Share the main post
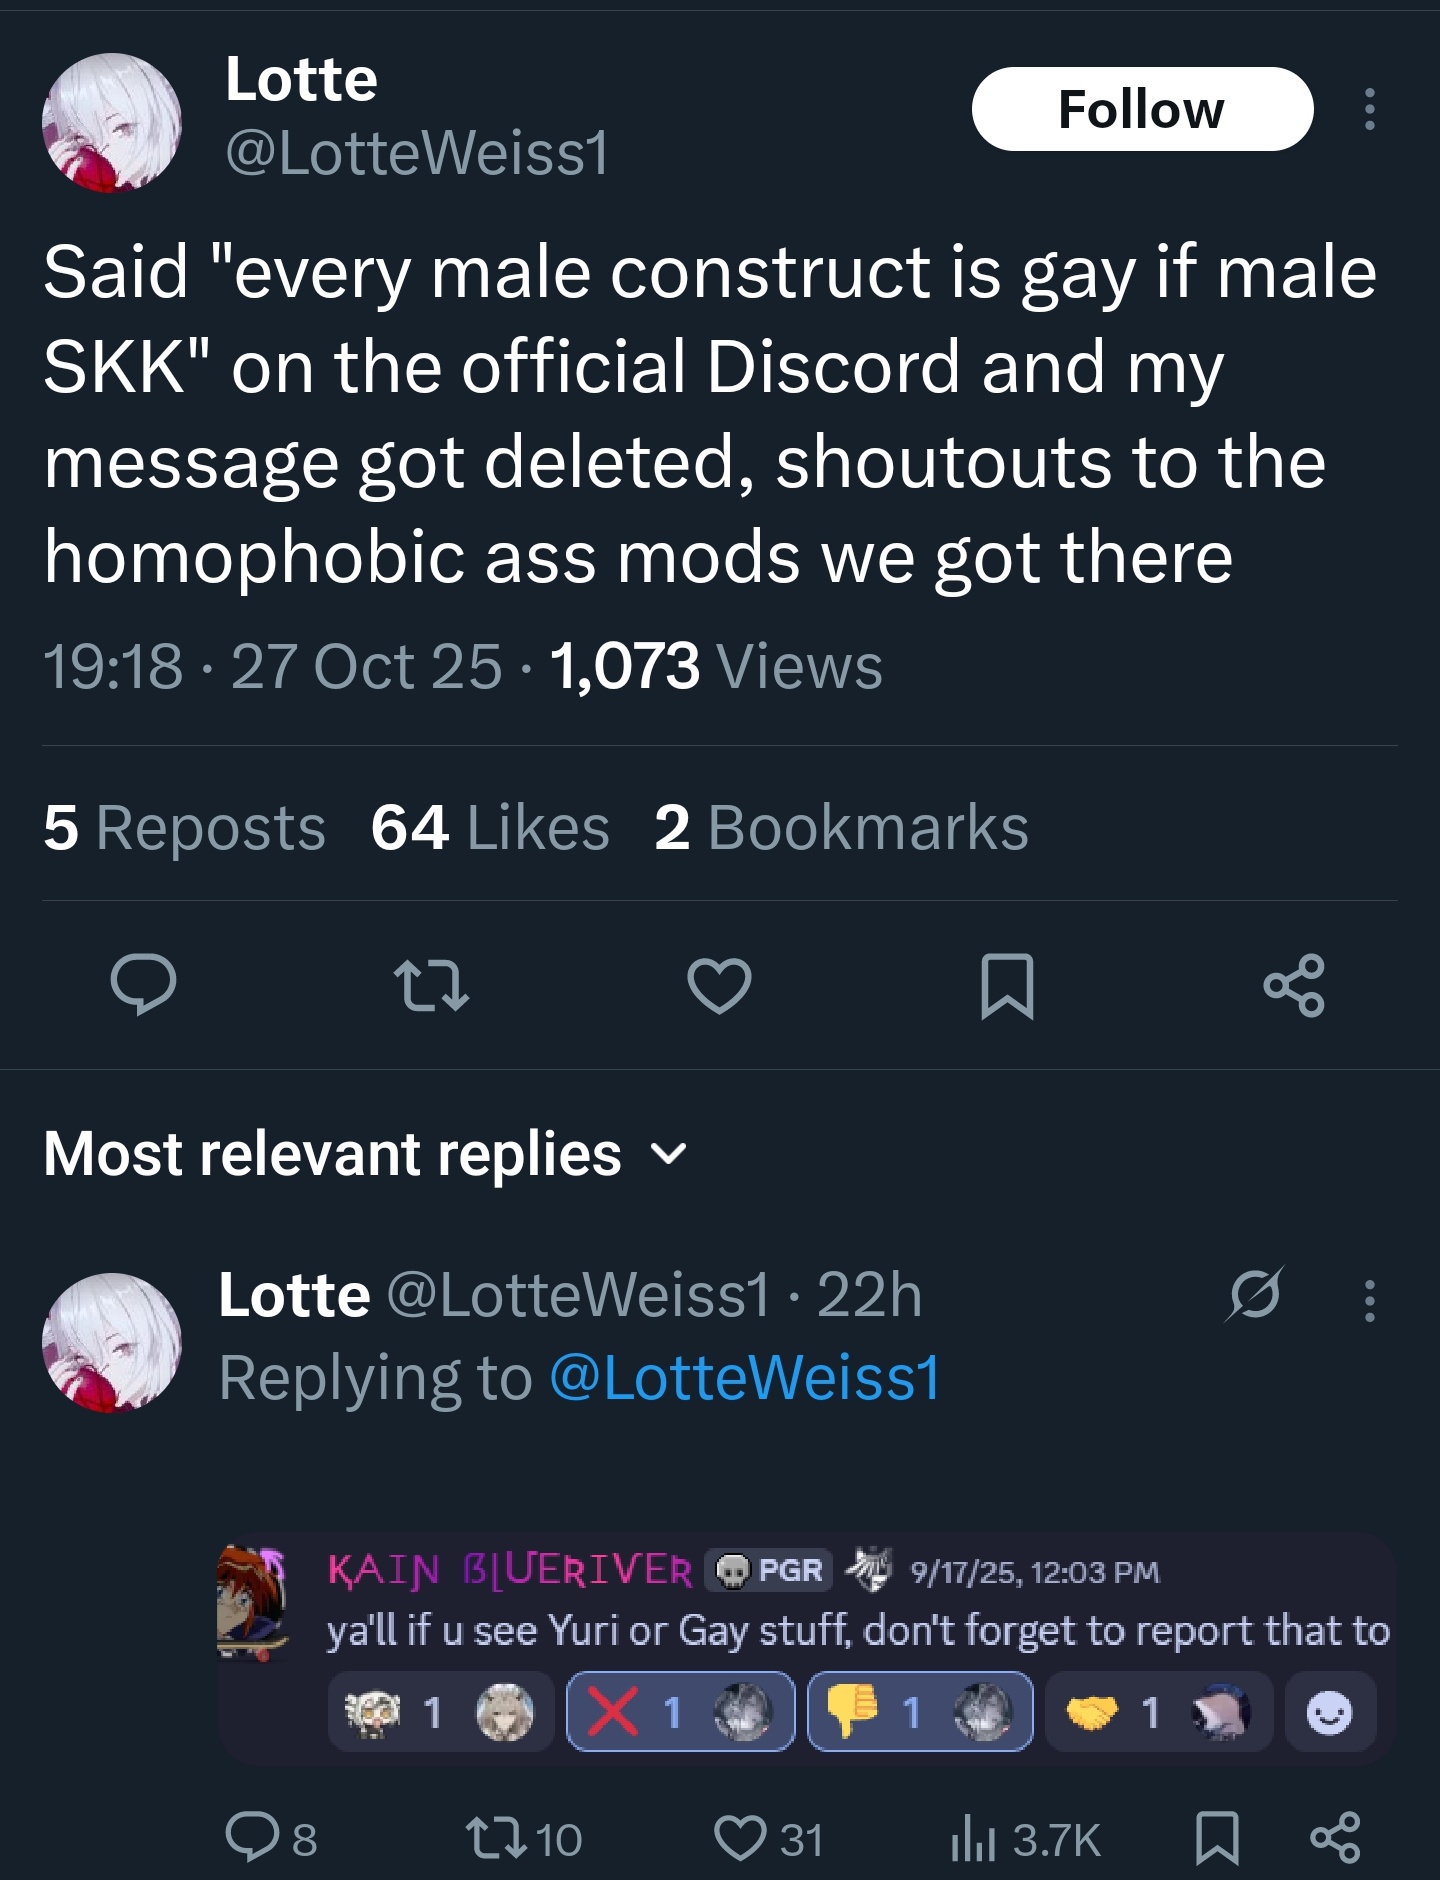Image resolution: width=1440 pixels, height=1880 pixels. pos(1294,985)
